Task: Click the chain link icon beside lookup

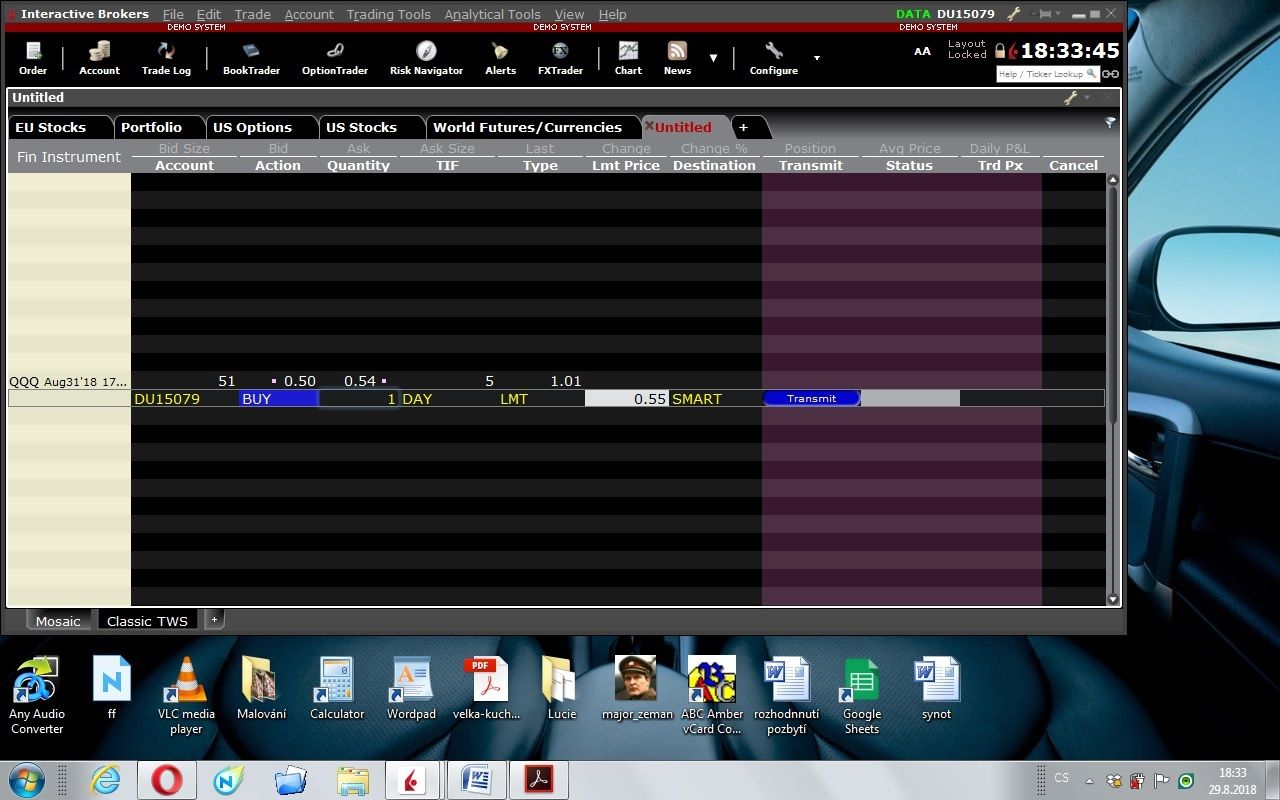Action: [x=1110, y=74]
